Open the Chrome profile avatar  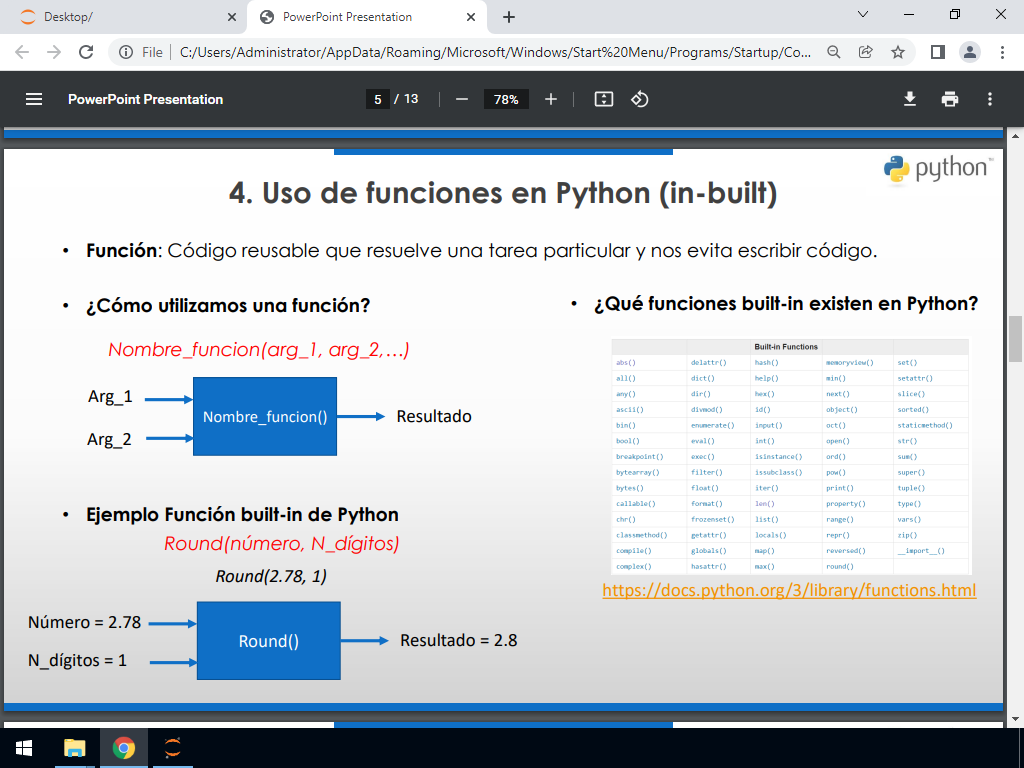(x=970, y=52)
